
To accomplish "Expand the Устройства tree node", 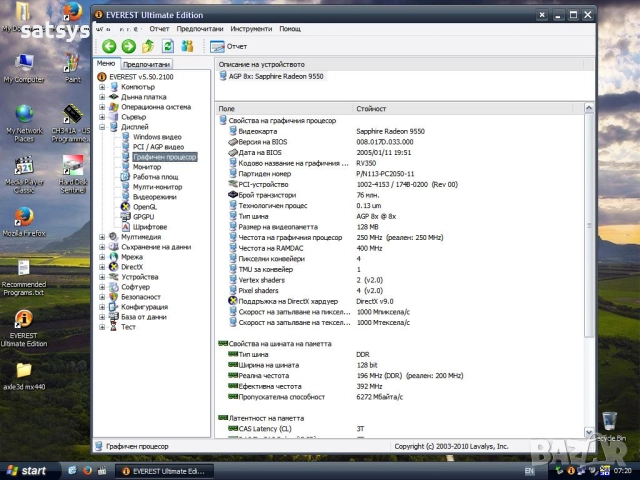I will coord(102,277).
